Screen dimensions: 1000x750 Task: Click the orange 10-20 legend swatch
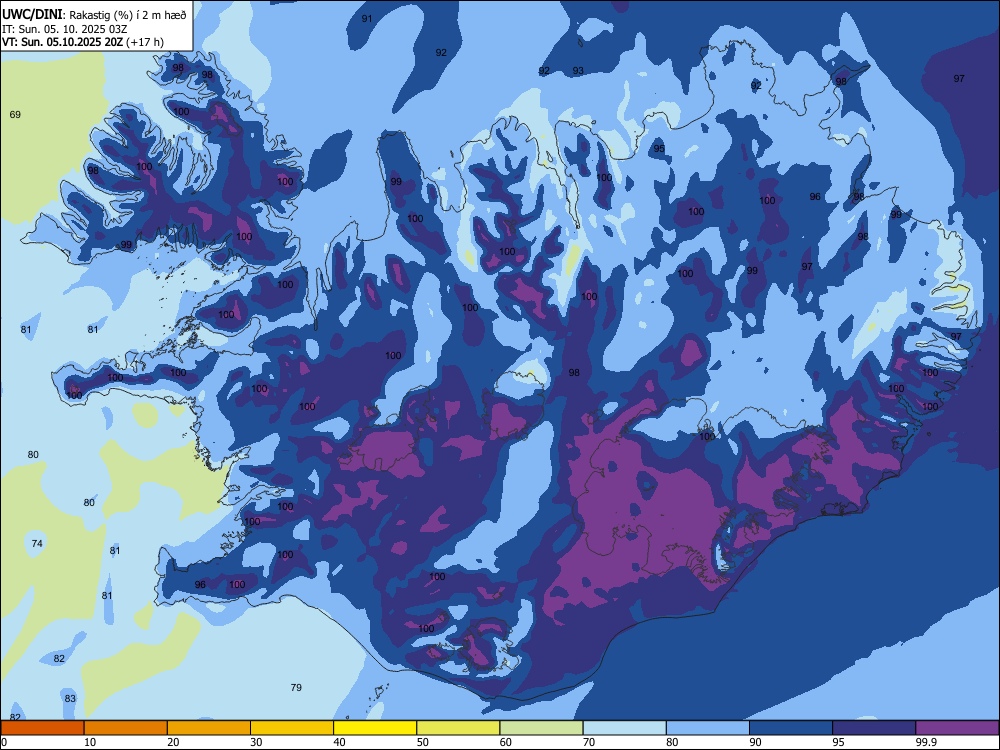(x=126, y=728)
